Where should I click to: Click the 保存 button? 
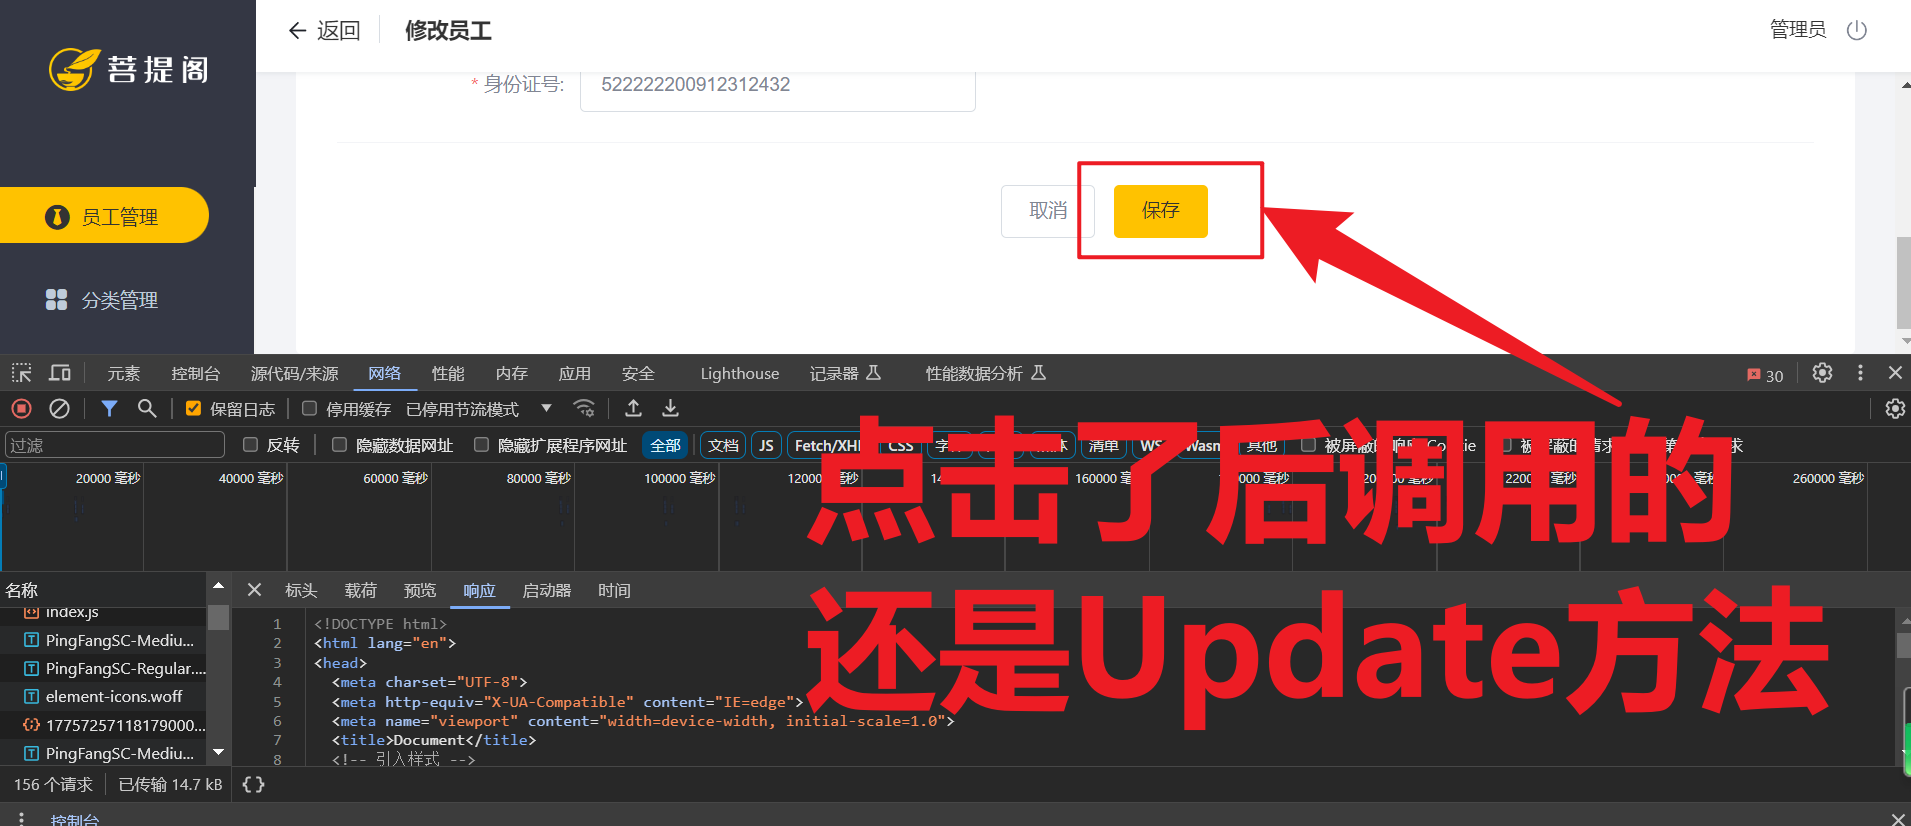coord(1161,211)
